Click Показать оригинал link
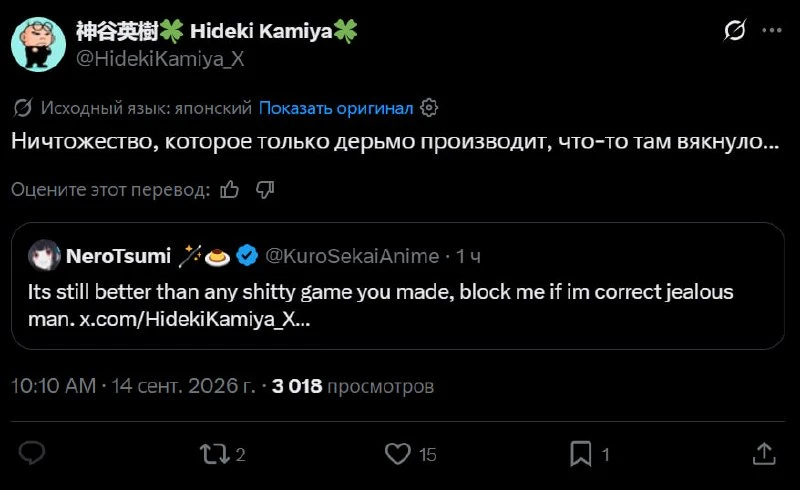Viewport: 800px width, 490px height. [336, 108]
